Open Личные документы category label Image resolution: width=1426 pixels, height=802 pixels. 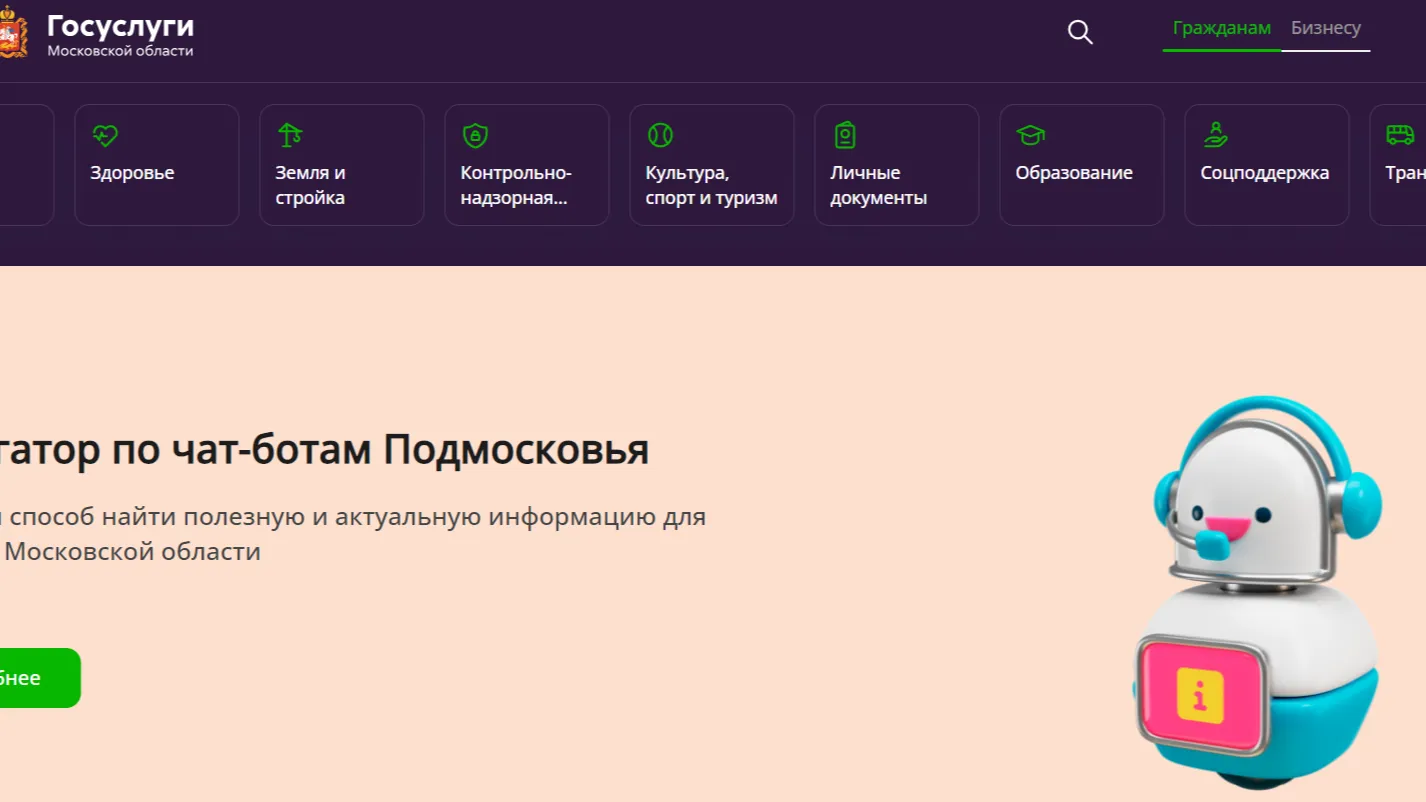click(x=878, y=185)
